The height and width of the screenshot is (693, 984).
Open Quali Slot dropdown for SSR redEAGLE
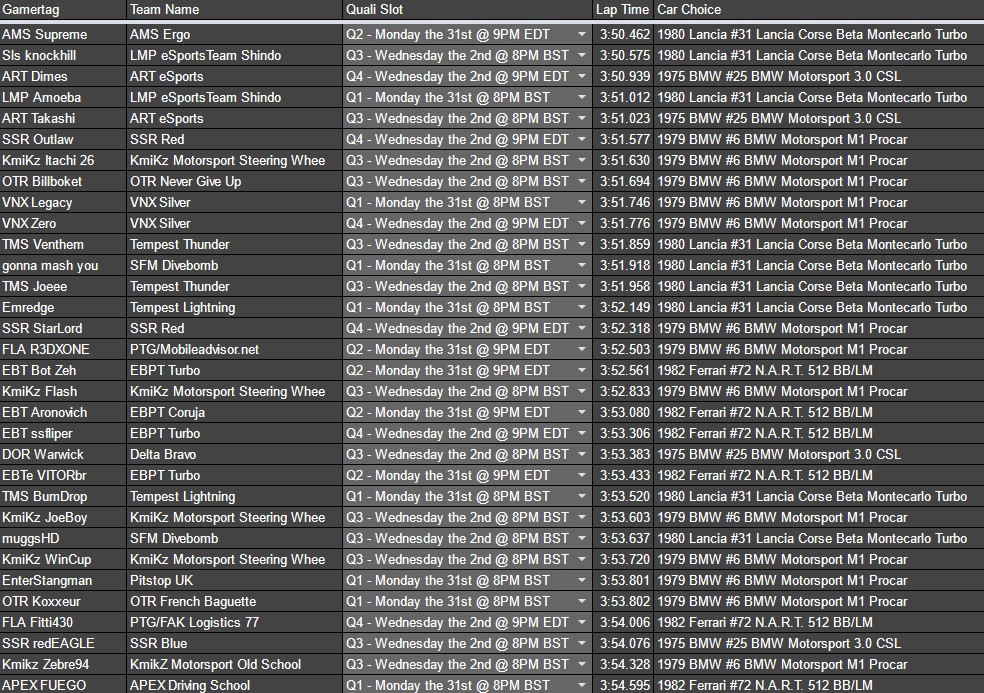coord(582,643)
